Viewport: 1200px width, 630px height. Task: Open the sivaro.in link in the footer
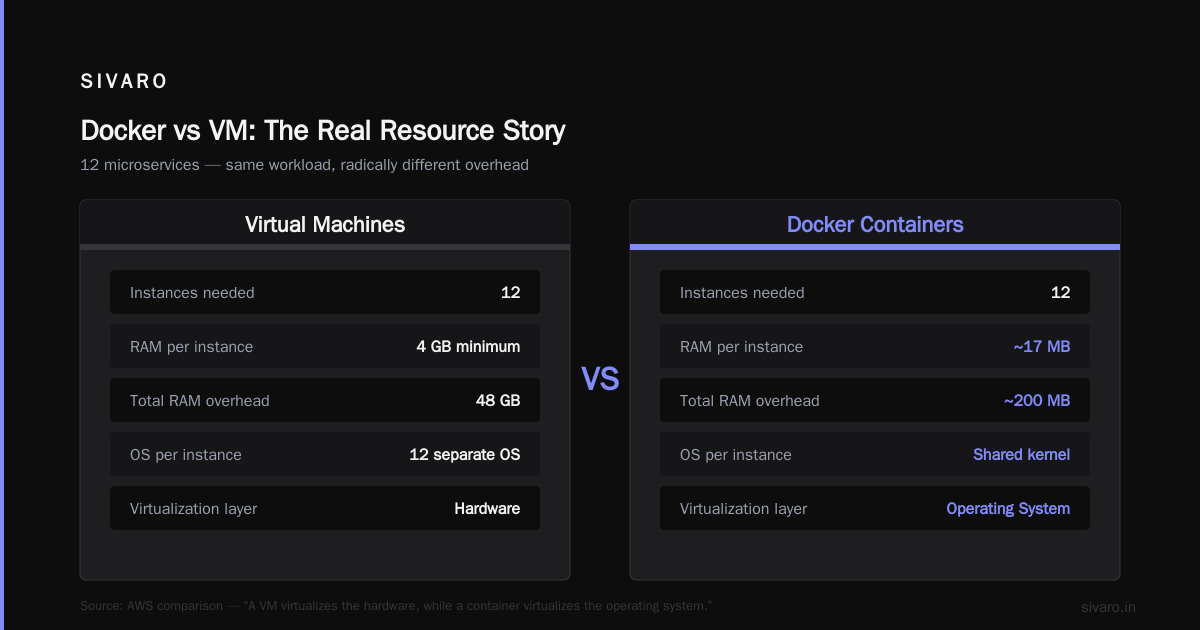click(x=1108, y=607)
